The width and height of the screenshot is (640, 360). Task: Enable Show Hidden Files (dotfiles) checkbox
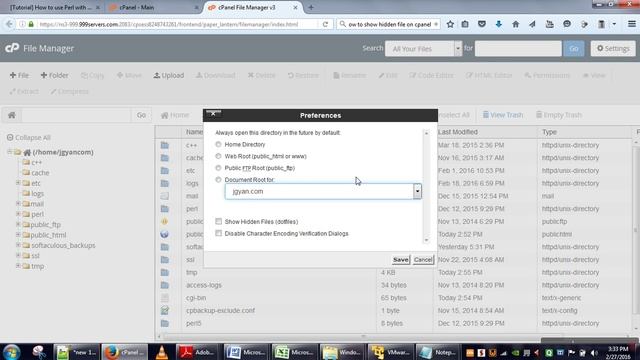(219, 221)
